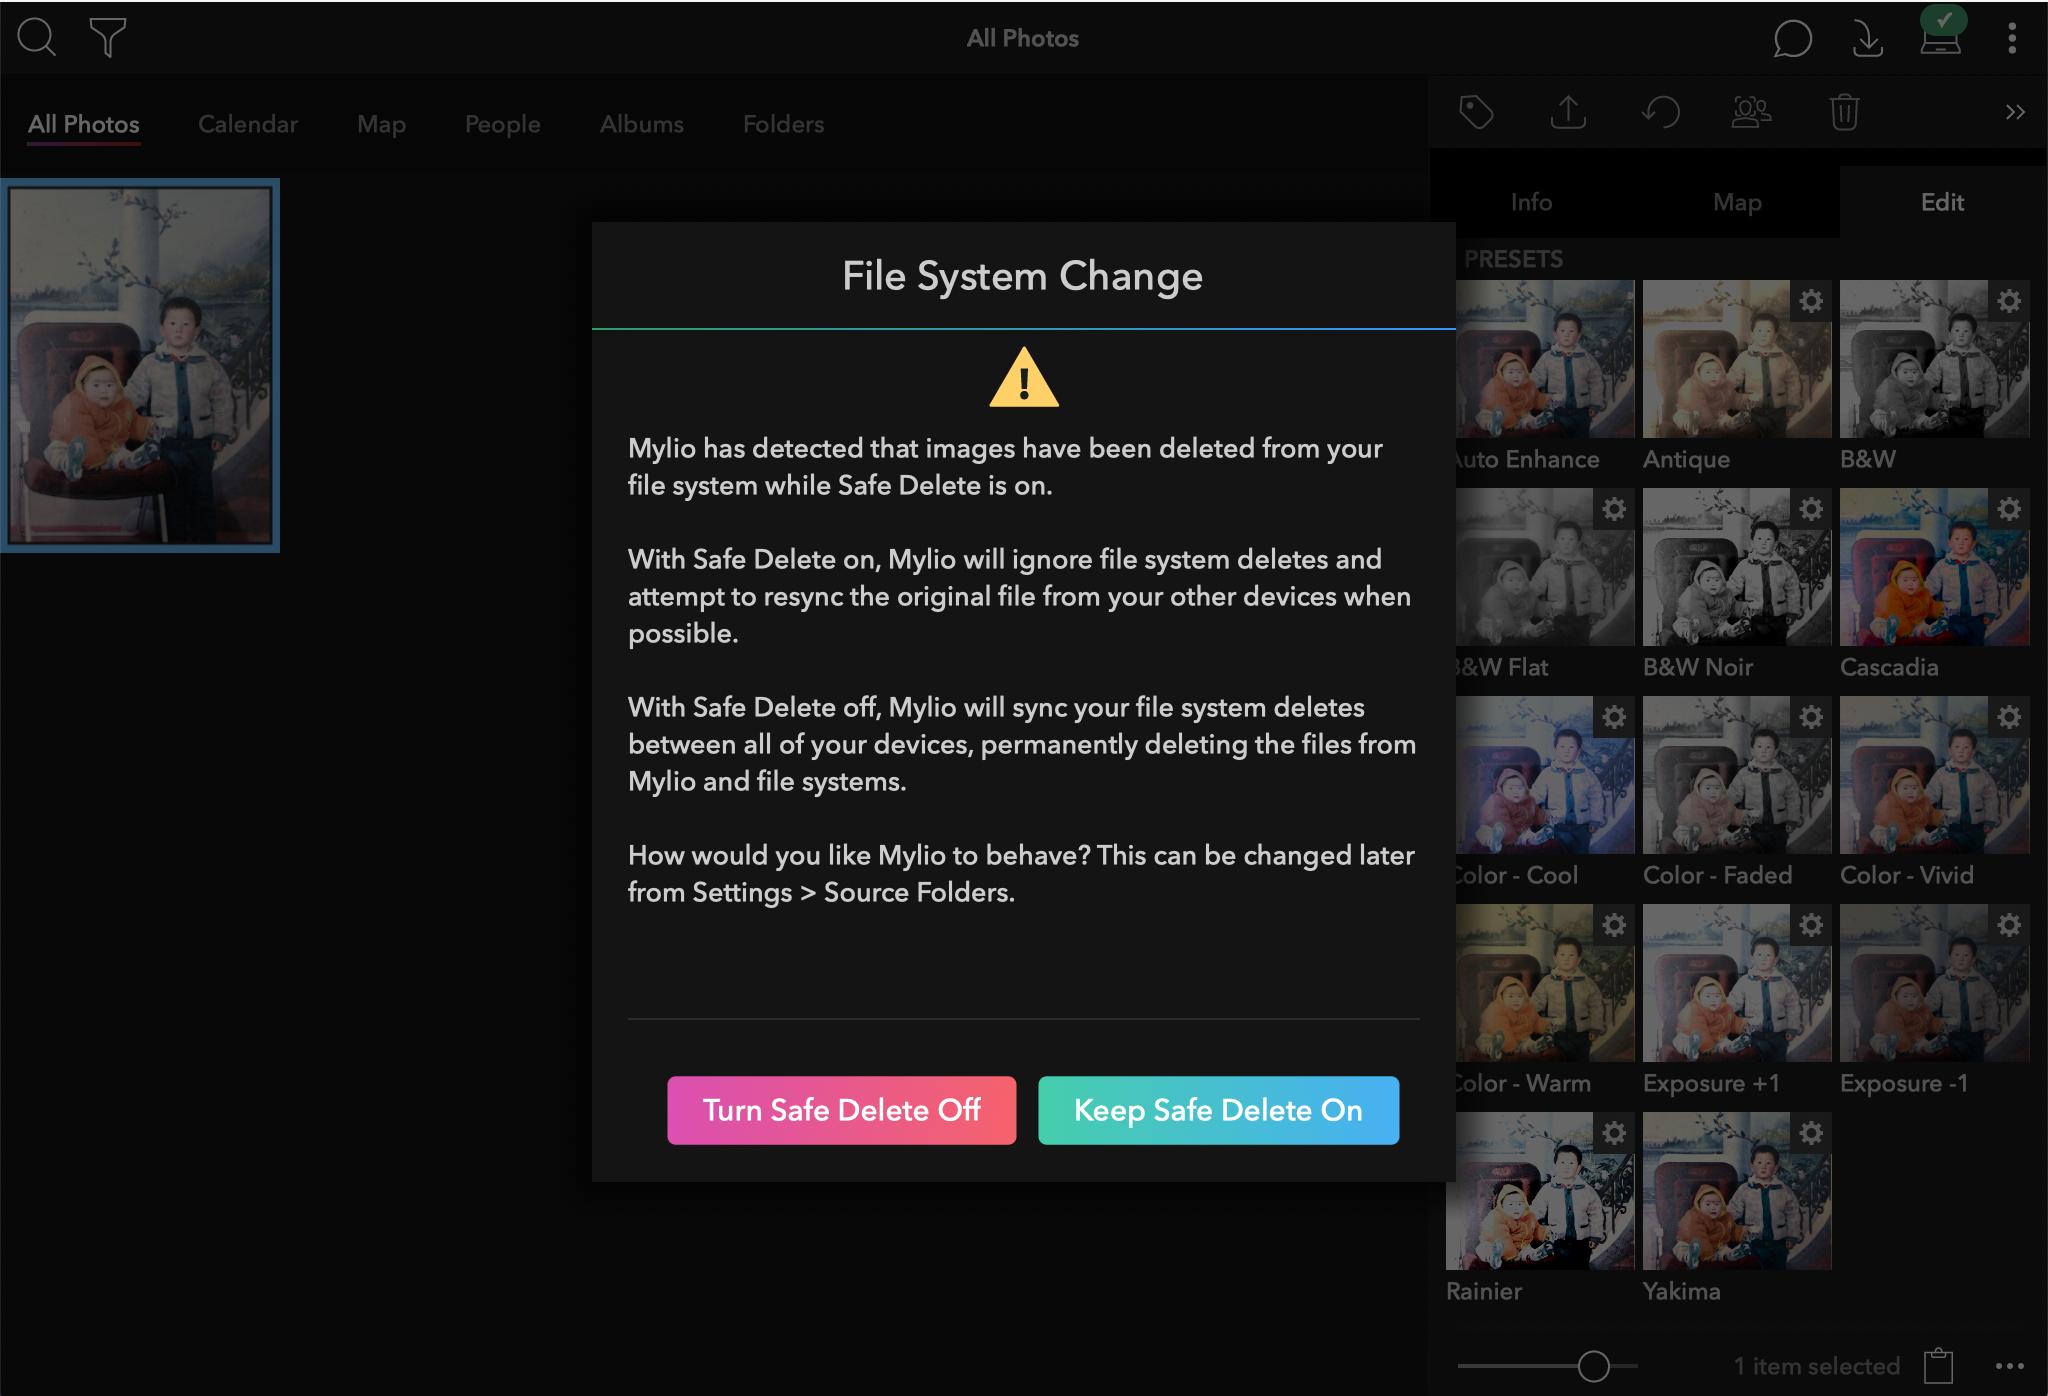Viewport: 2048px width, 1396px height.
Task: Open the filter funnel icon
Action: tap(107, 38)
